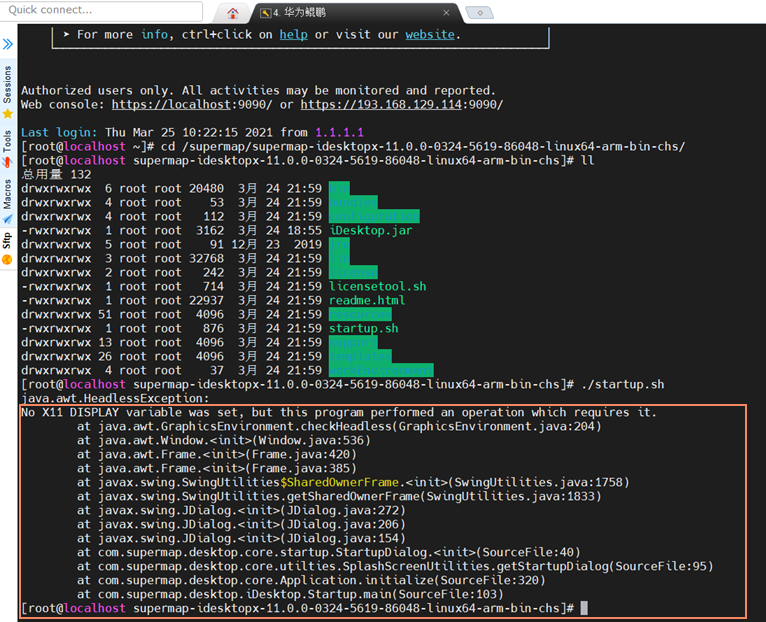The image size is (766, 622).
Task: Open the Home tab with house icon
Action: point(233,13)
